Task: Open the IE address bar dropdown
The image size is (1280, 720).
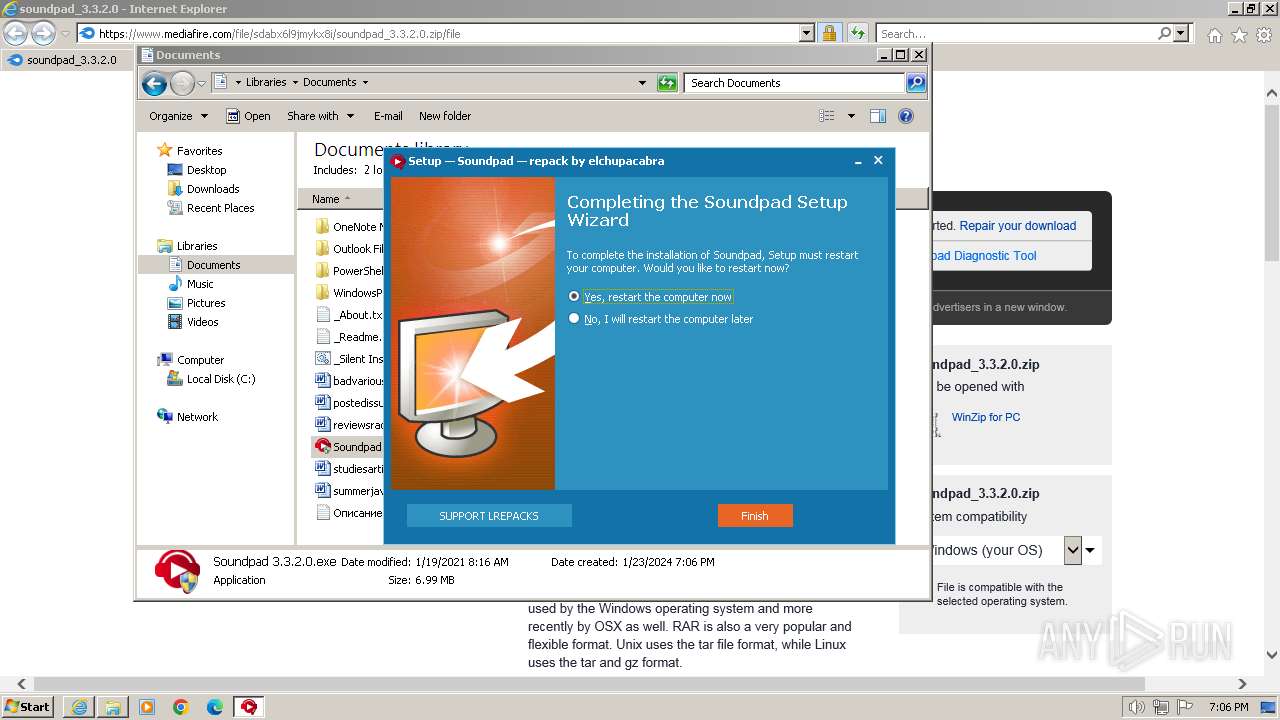Action: pyautogui.click(x=807, y=33)
